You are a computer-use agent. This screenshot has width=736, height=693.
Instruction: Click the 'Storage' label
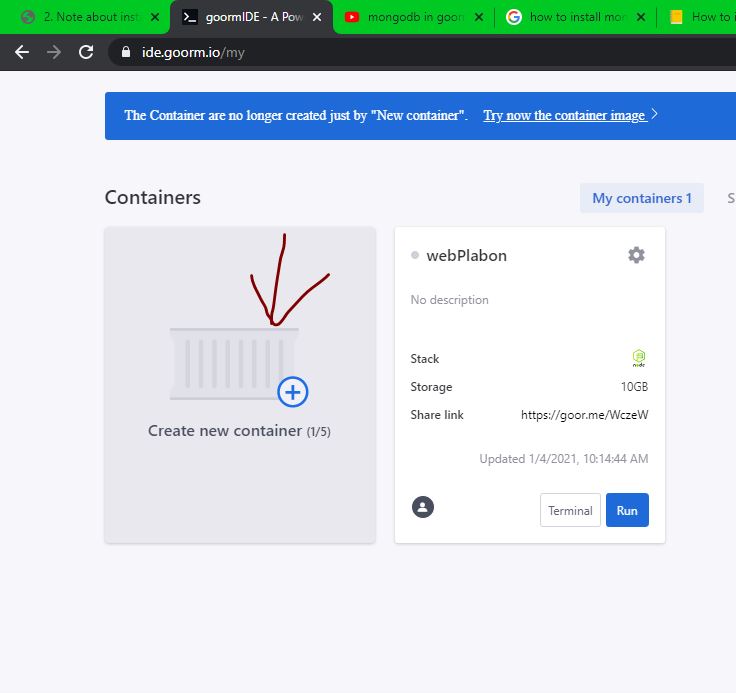pos(431,387)
